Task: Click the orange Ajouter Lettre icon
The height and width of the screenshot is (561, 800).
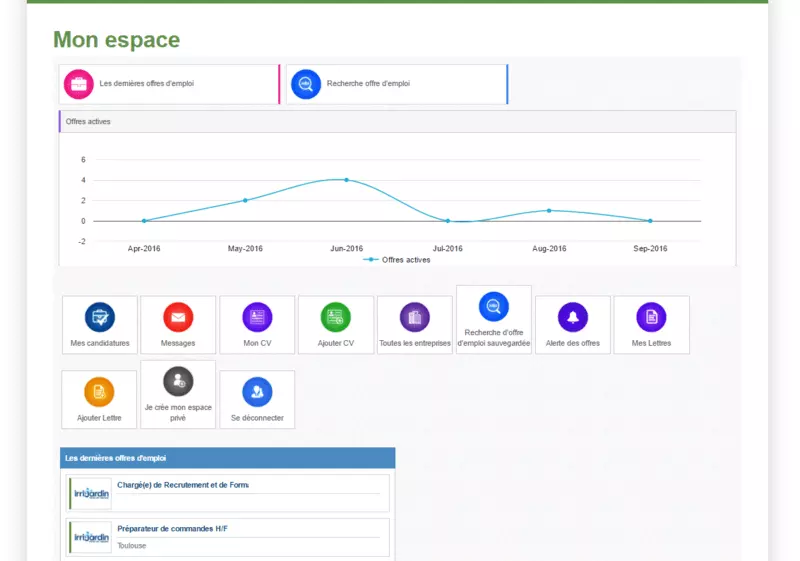Action: tap(99, 392)
